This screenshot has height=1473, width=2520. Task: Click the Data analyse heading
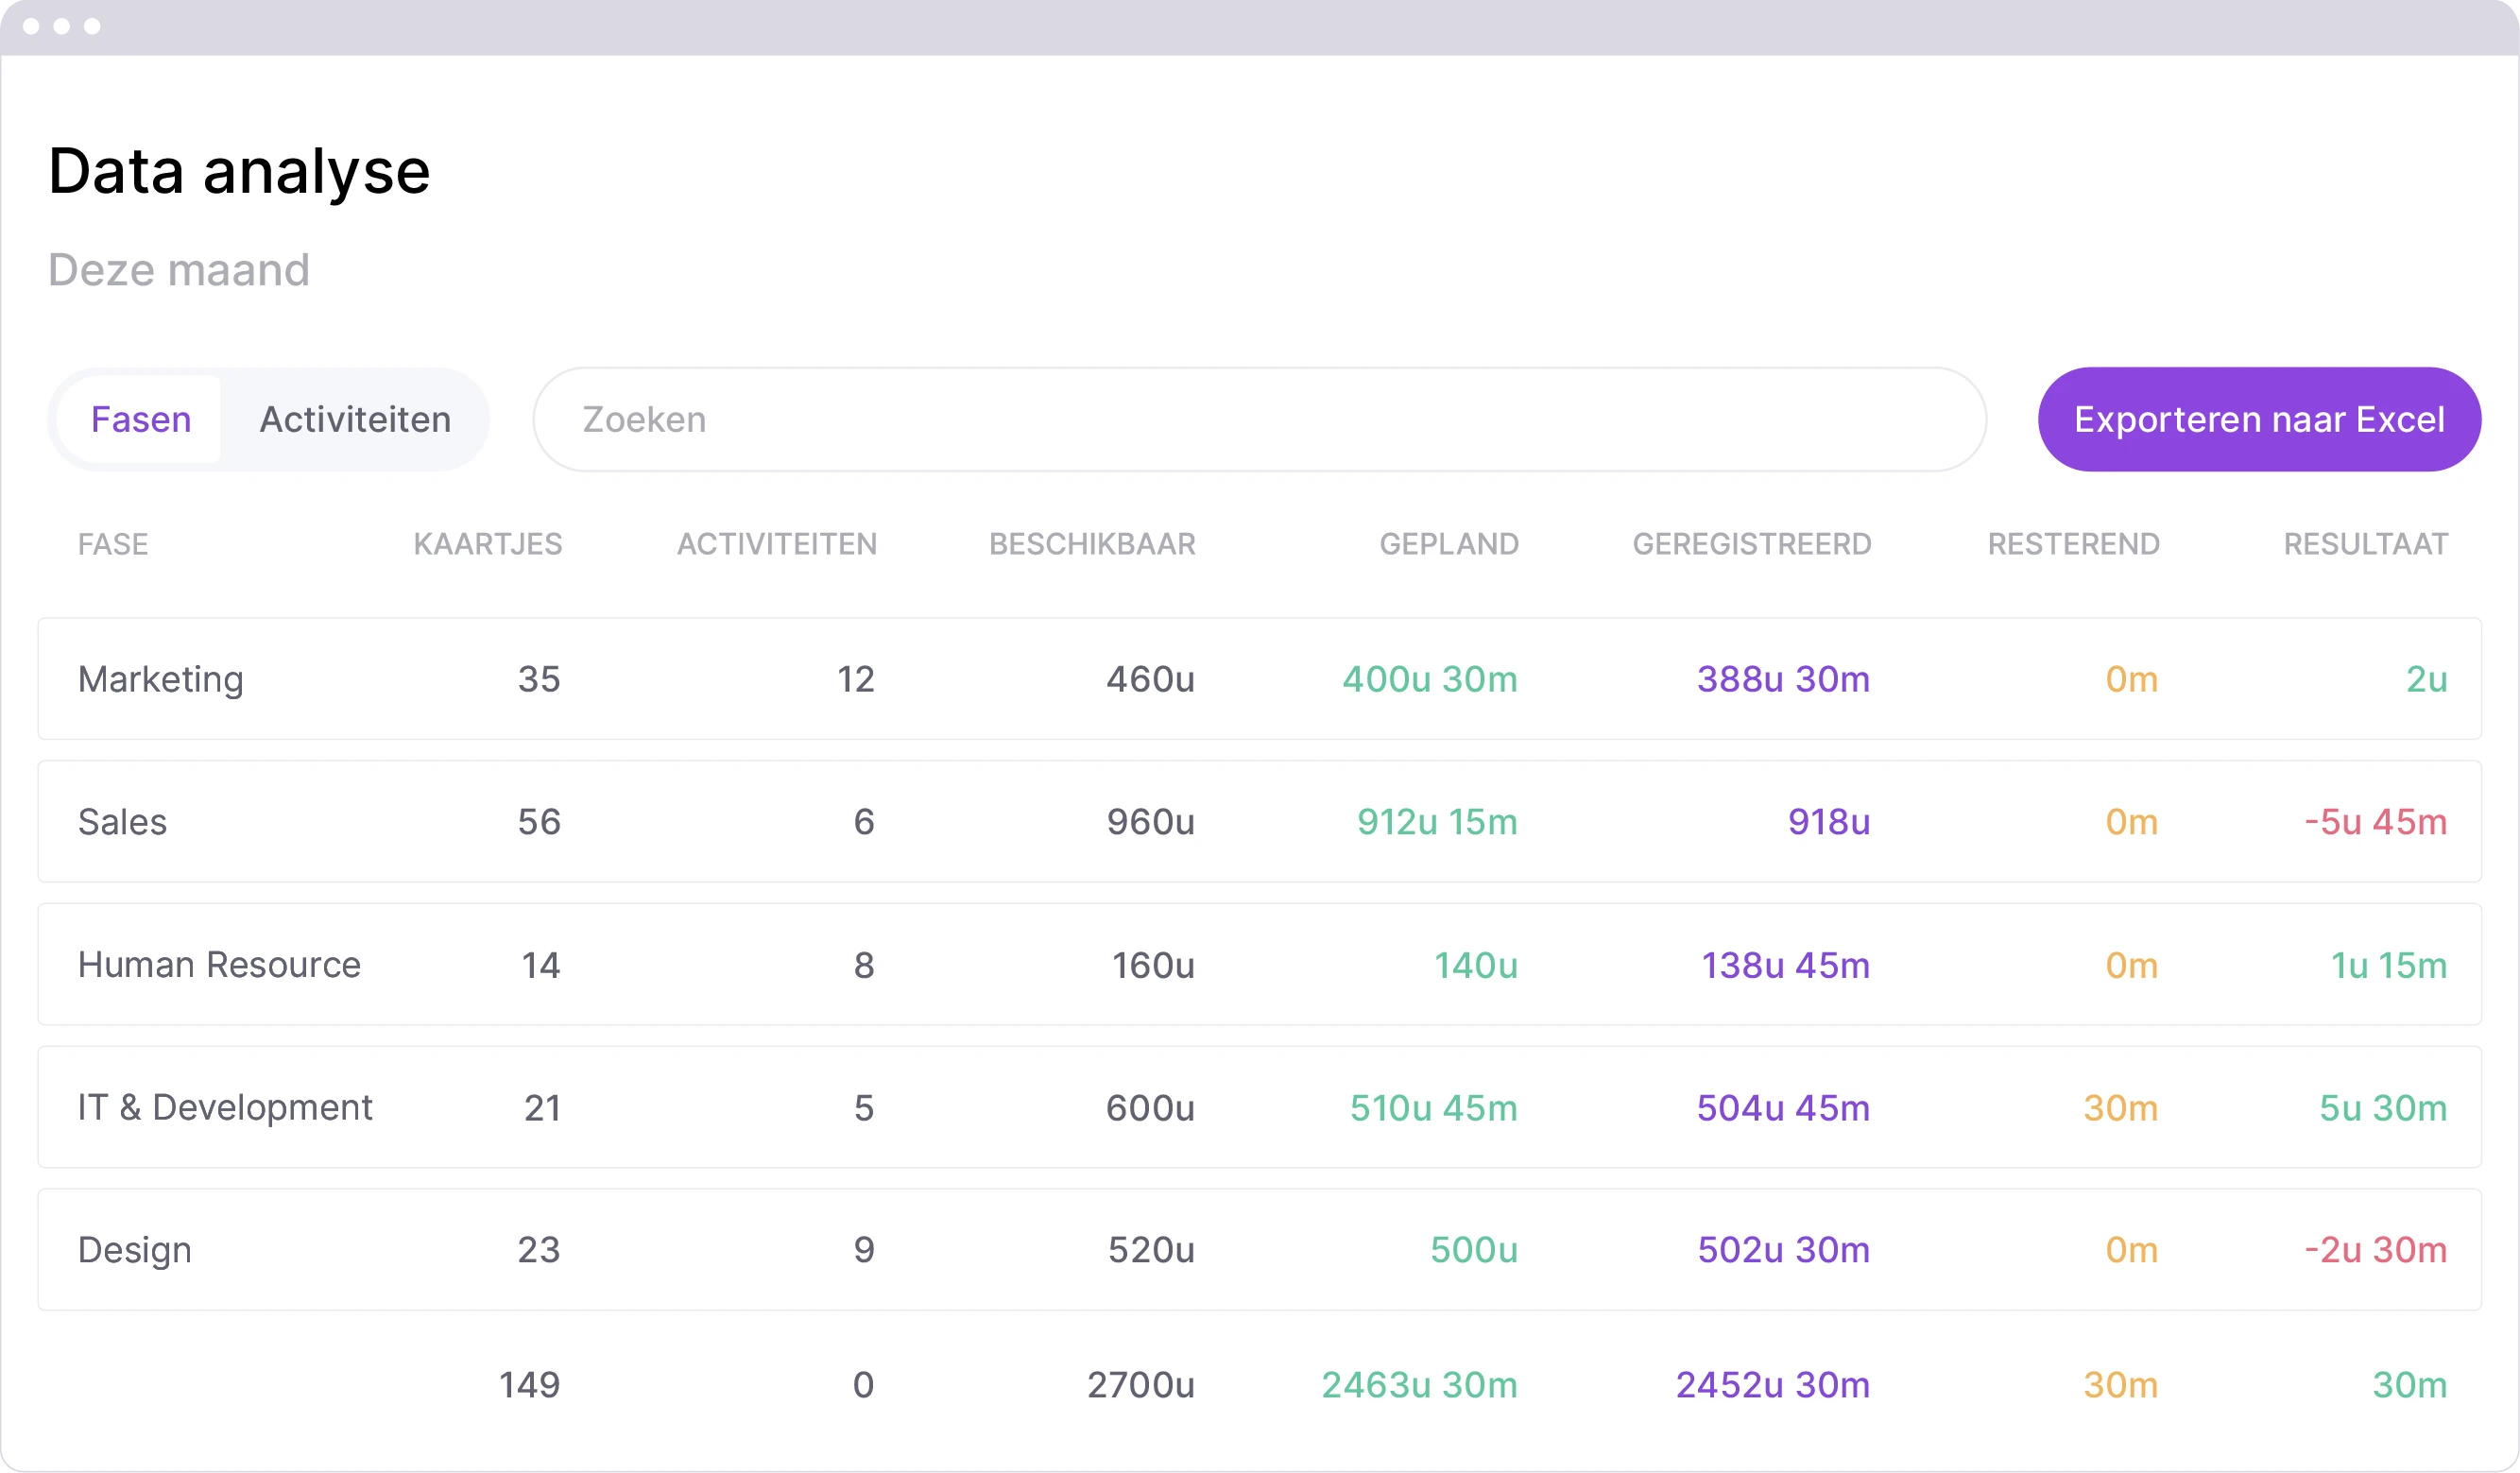point(239,170)
